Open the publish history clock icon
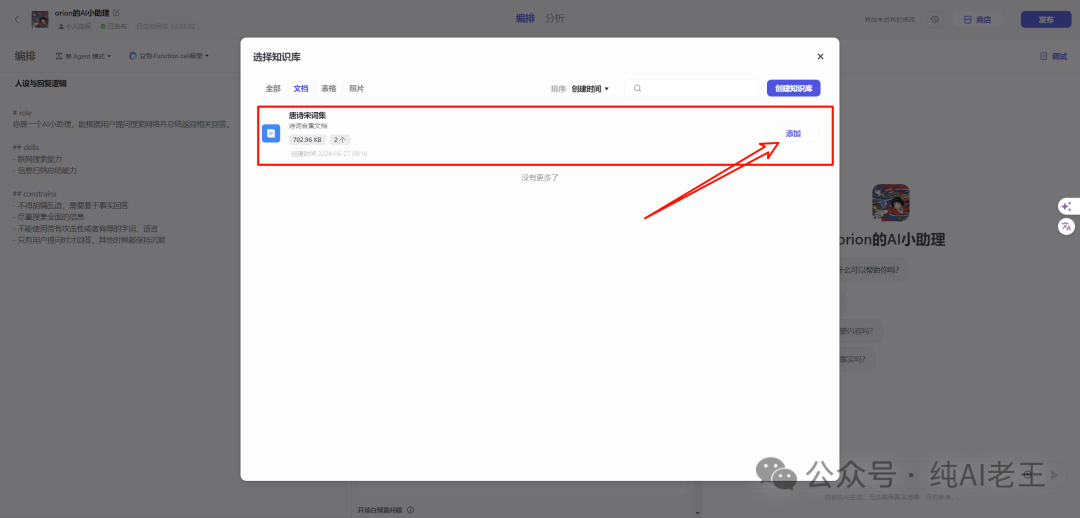Screen dimensions: 1080x518 (935, 19)
